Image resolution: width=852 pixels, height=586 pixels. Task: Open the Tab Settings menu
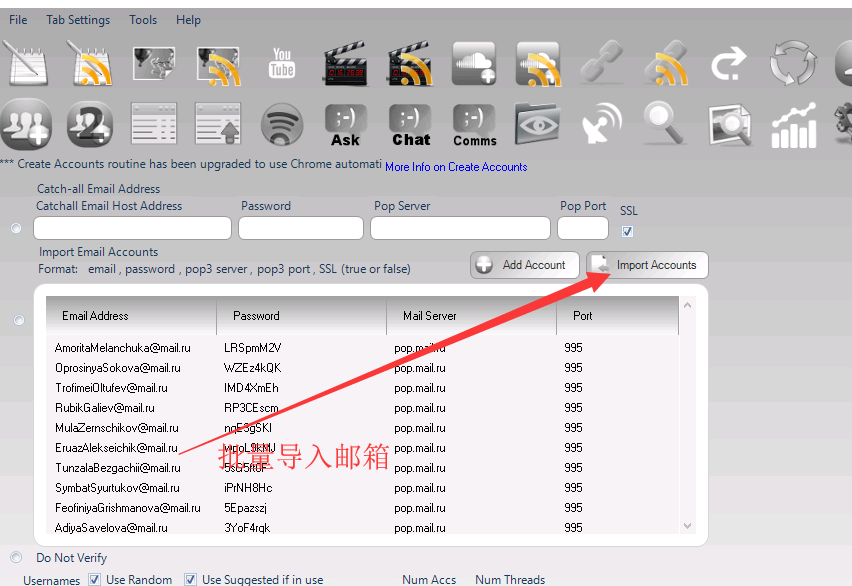[78, 19]
